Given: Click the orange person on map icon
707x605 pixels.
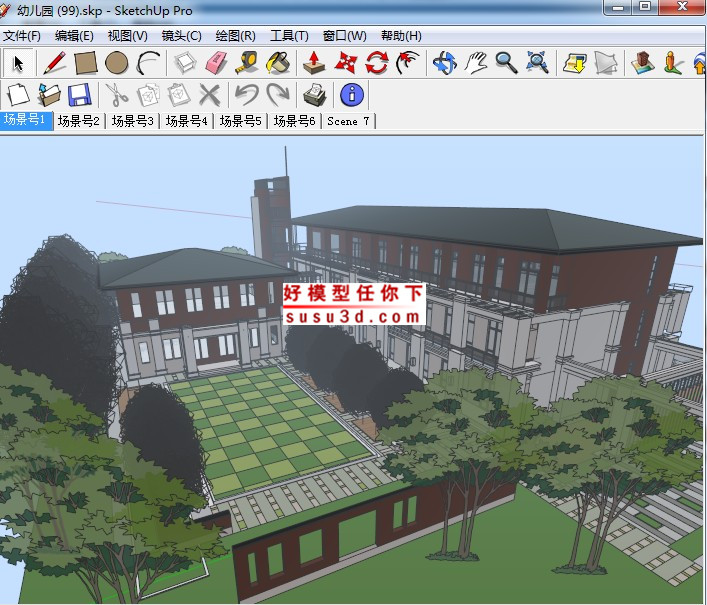Looking at the screenshot, I should (673, 63).
